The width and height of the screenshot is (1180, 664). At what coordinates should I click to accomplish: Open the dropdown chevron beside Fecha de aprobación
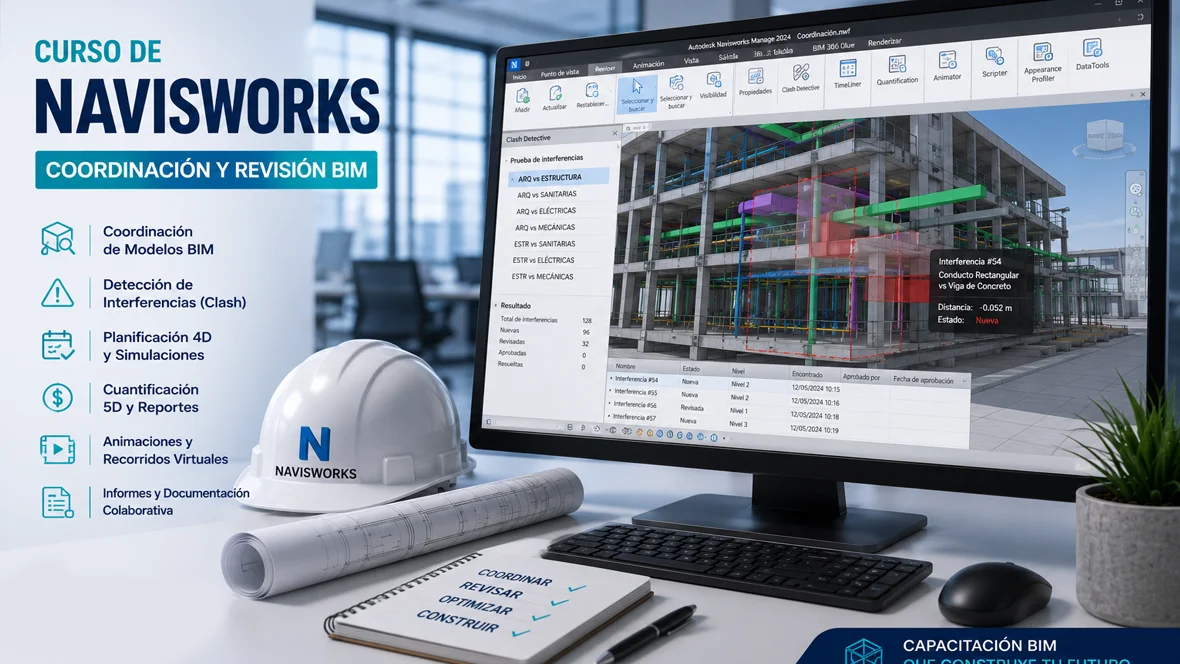(x=964, y=381)
